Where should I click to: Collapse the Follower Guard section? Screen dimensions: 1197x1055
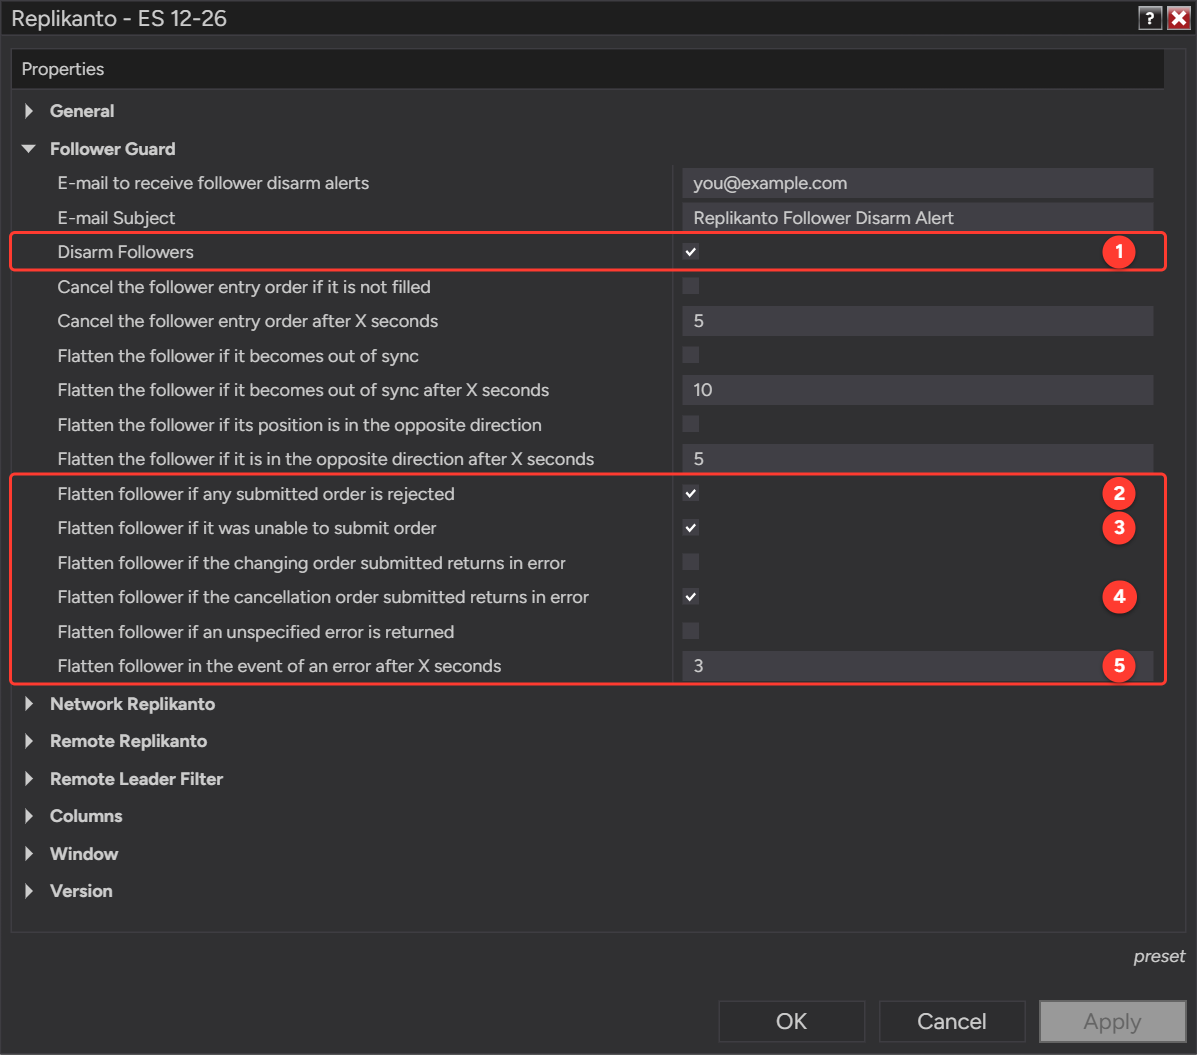pyautogui.click(x=29, y=149)
